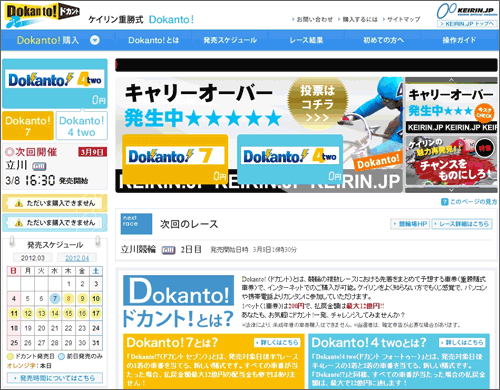This screenshot has width=500, height=390.
Task: Open the 発売スケジュール menu item
Action: click(x=230, y=40)
